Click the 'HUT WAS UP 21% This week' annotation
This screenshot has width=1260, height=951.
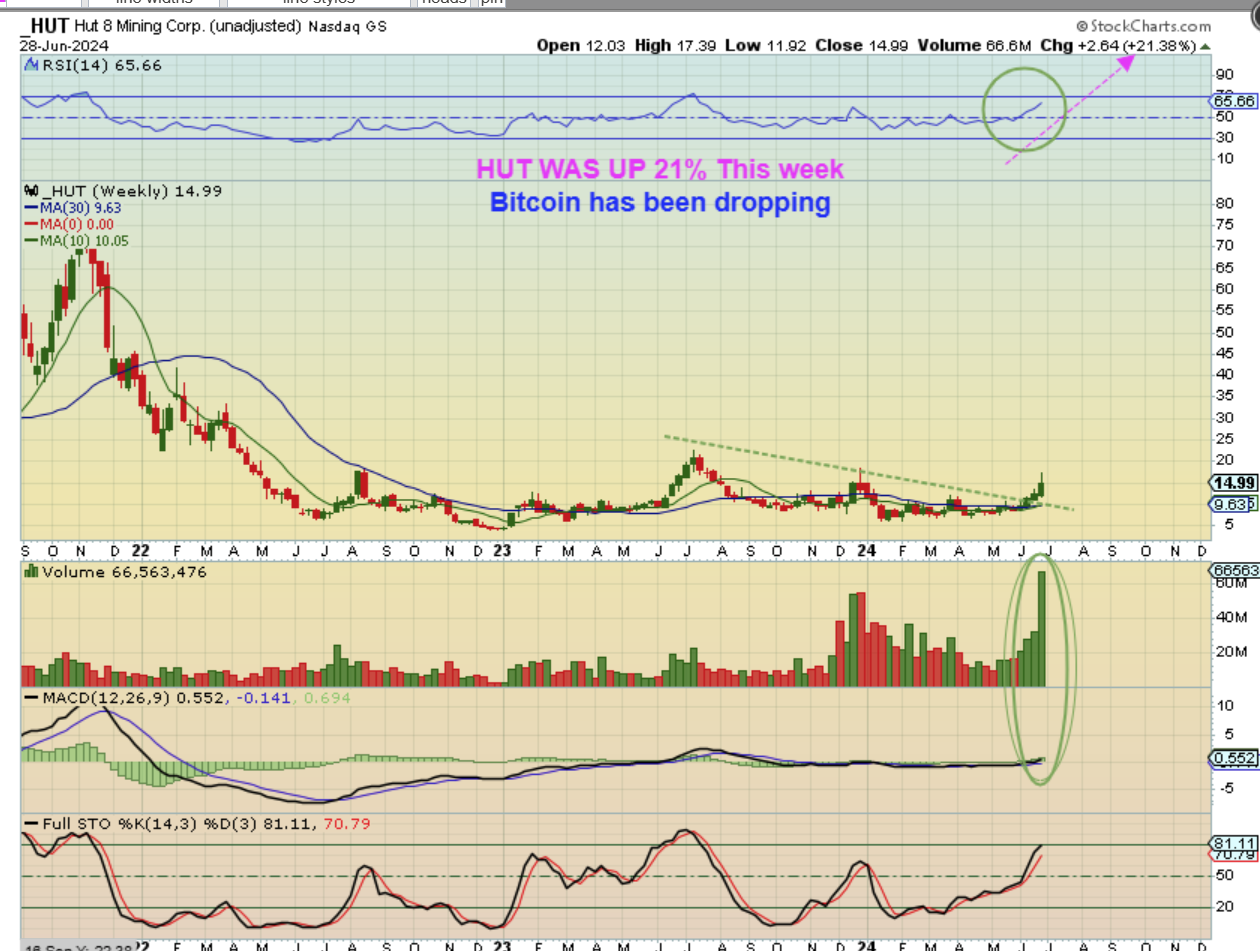(659, 169)
